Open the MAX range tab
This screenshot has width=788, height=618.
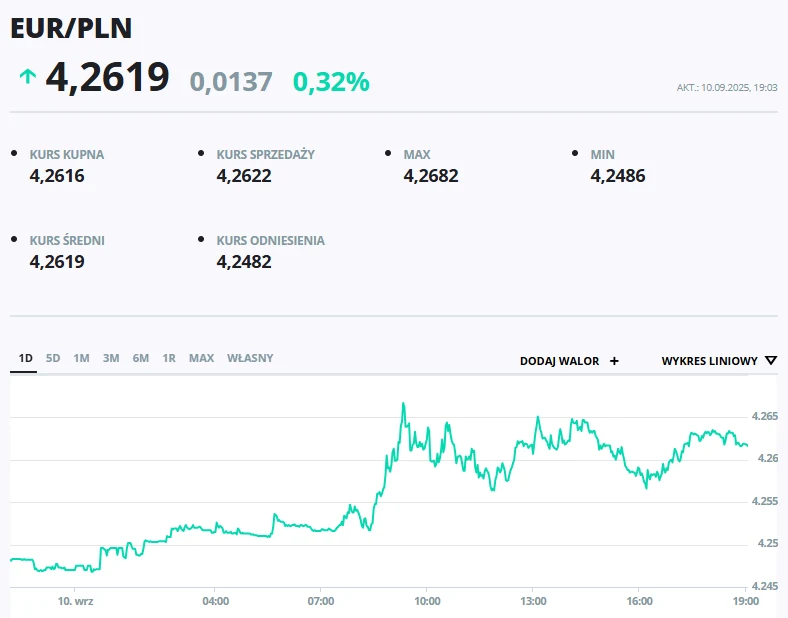[202, 358]
